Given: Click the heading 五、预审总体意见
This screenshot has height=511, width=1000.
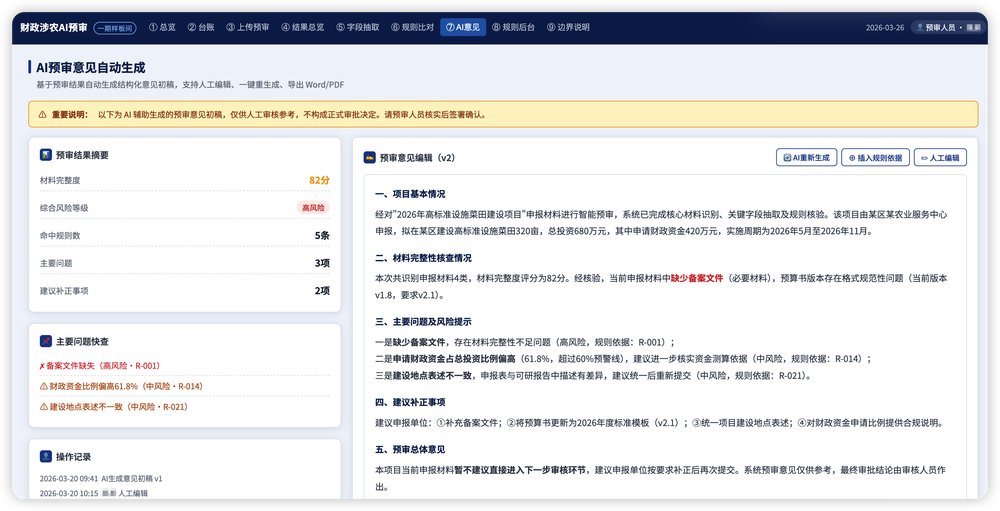Looking at the screenshot, I should [410, 449].
